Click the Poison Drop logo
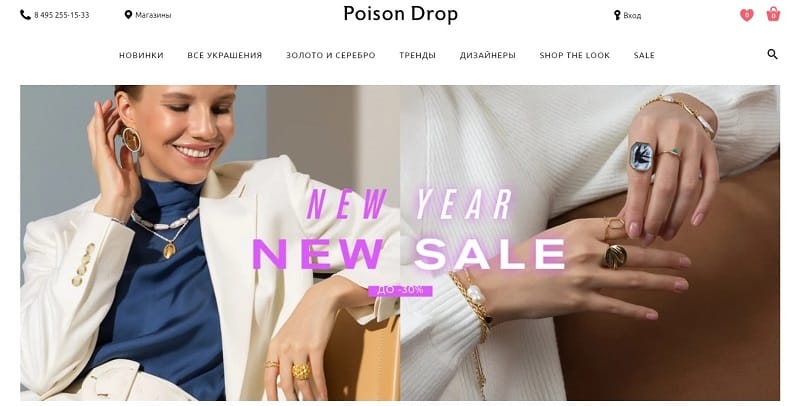Viewport: 800px width, 406px height. (x=401, y=14)
